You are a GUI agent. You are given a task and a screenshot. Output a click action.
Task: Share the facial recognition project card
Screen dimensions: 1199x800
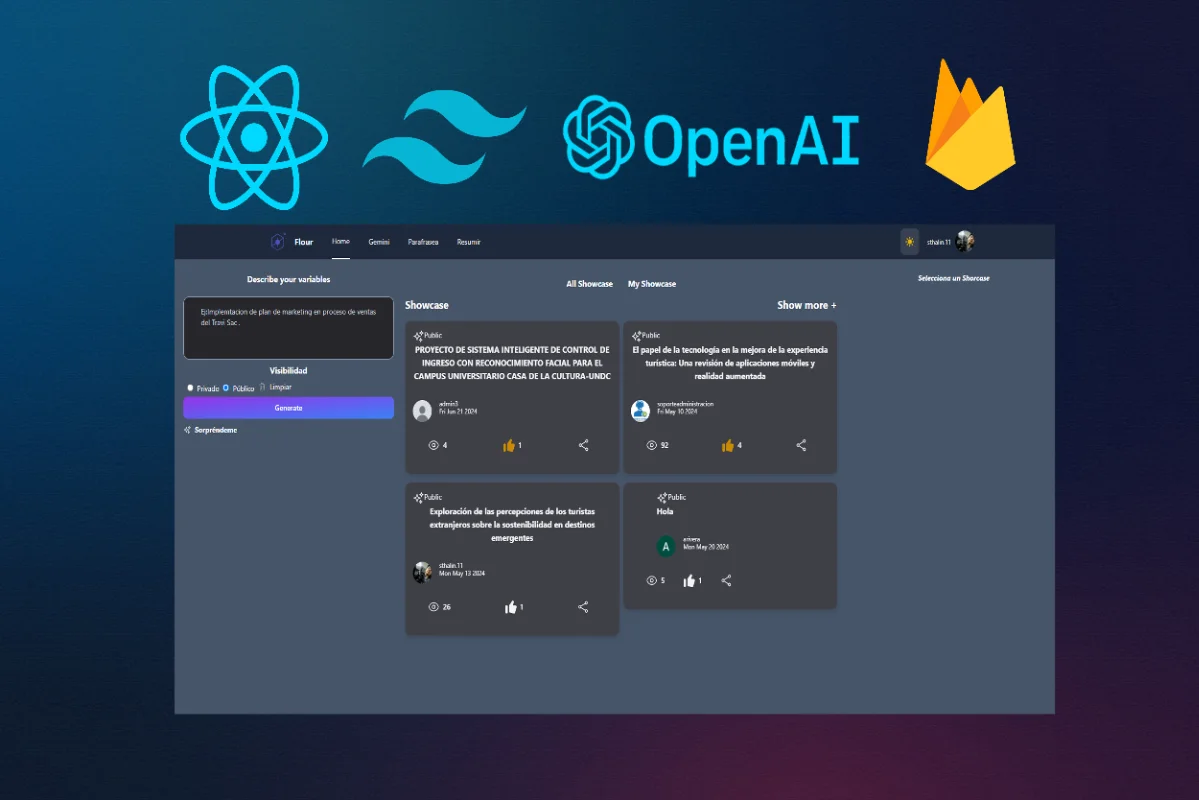(584, 445)
